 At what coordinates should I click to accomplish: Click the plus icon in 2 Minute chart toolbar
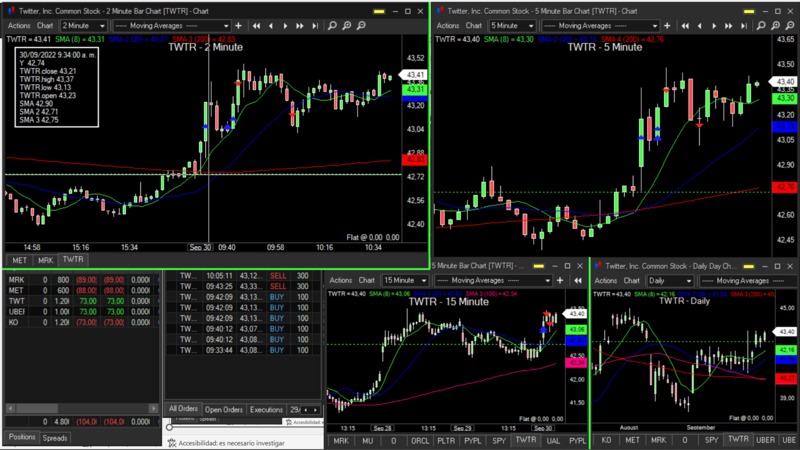tap(239, 25)
